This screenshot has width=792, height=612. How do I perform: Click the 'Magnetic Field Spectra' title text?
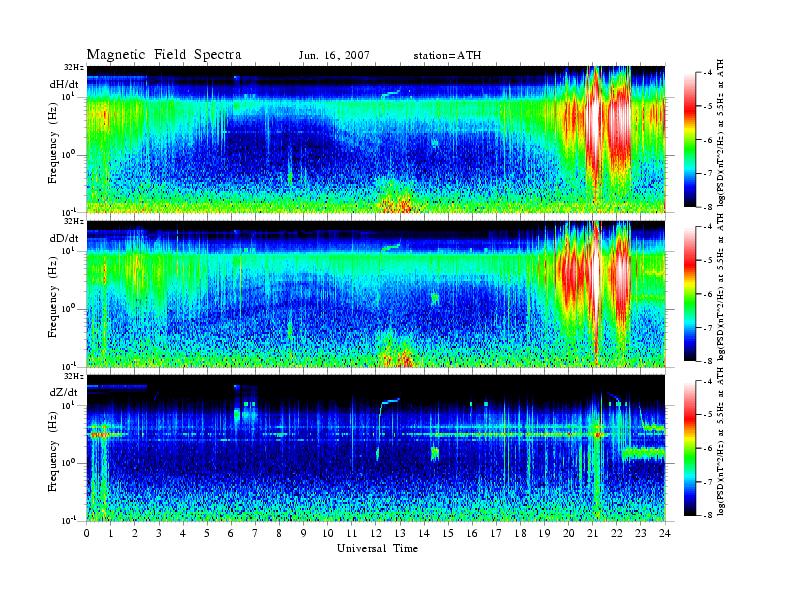[164, 55]
